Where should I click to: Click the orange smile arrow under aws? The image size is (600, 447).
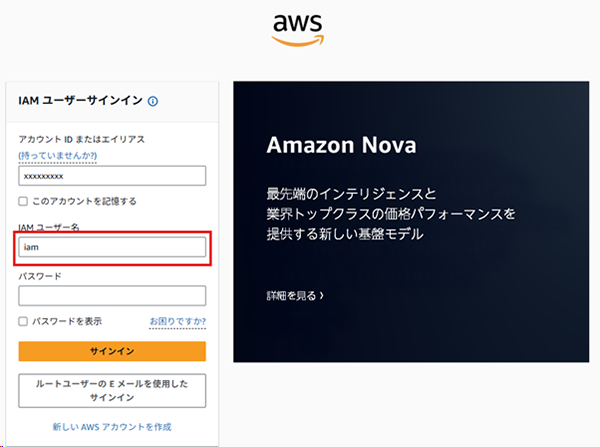pos(298,41)
